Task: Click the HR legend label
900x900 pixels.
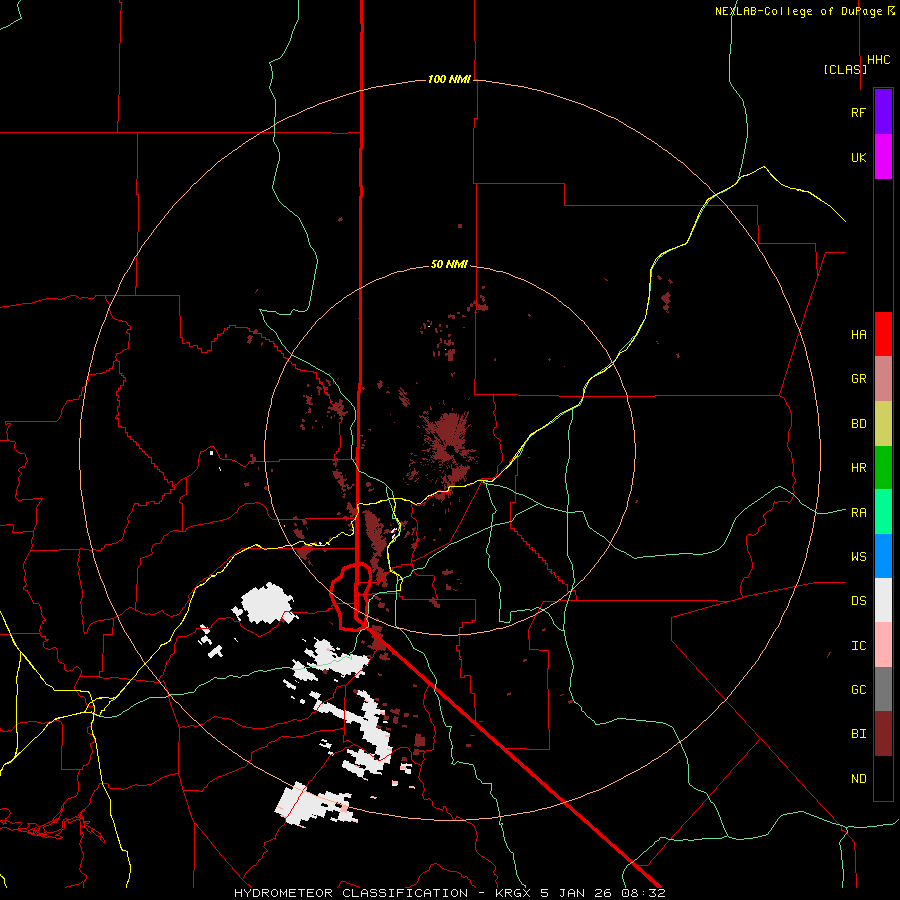Action: [x=859, y=468]
